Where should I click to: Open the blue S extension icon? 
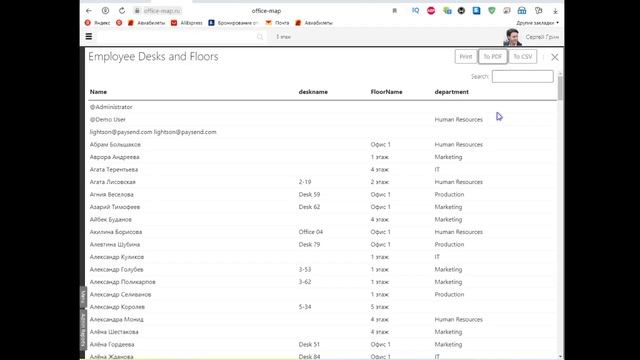pyautogui.click(x=476, y=11)
